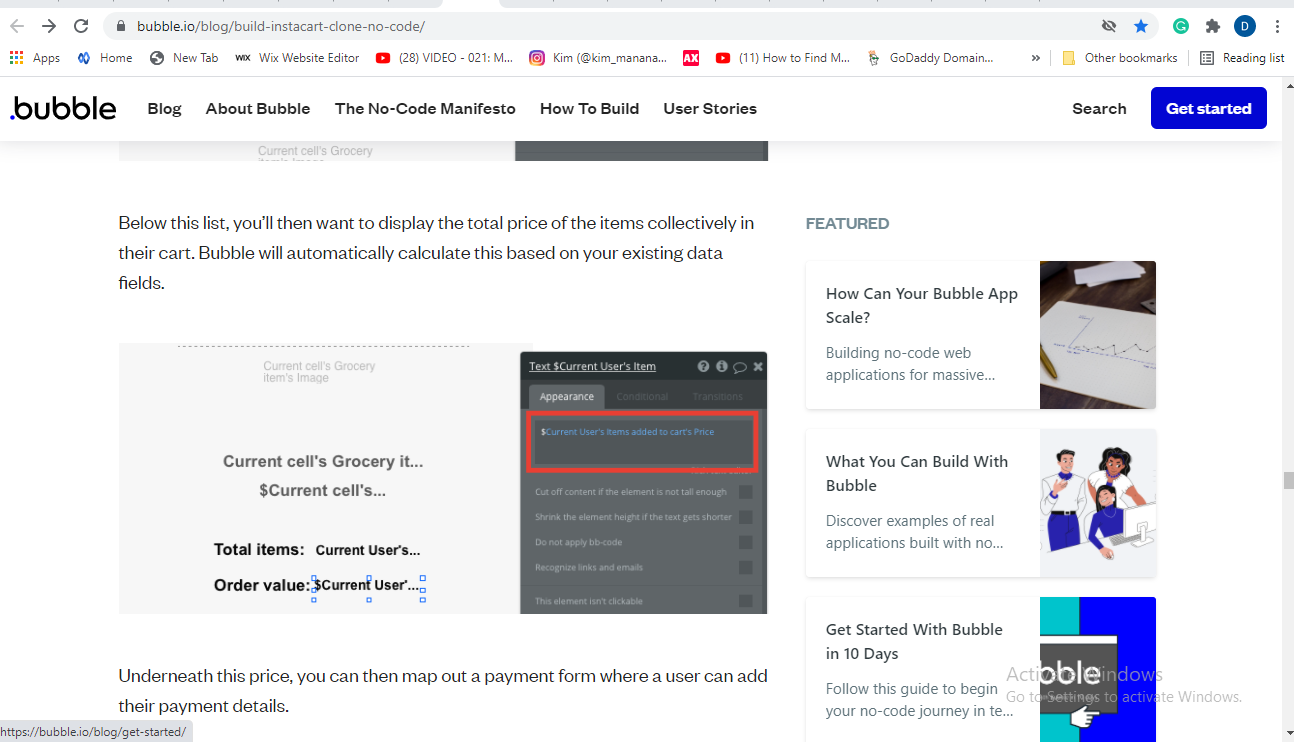Expand the hidden bookmarks chevron
Image resolution: width=1294 pixels, height=742 pixels.
click(1035, 58)
